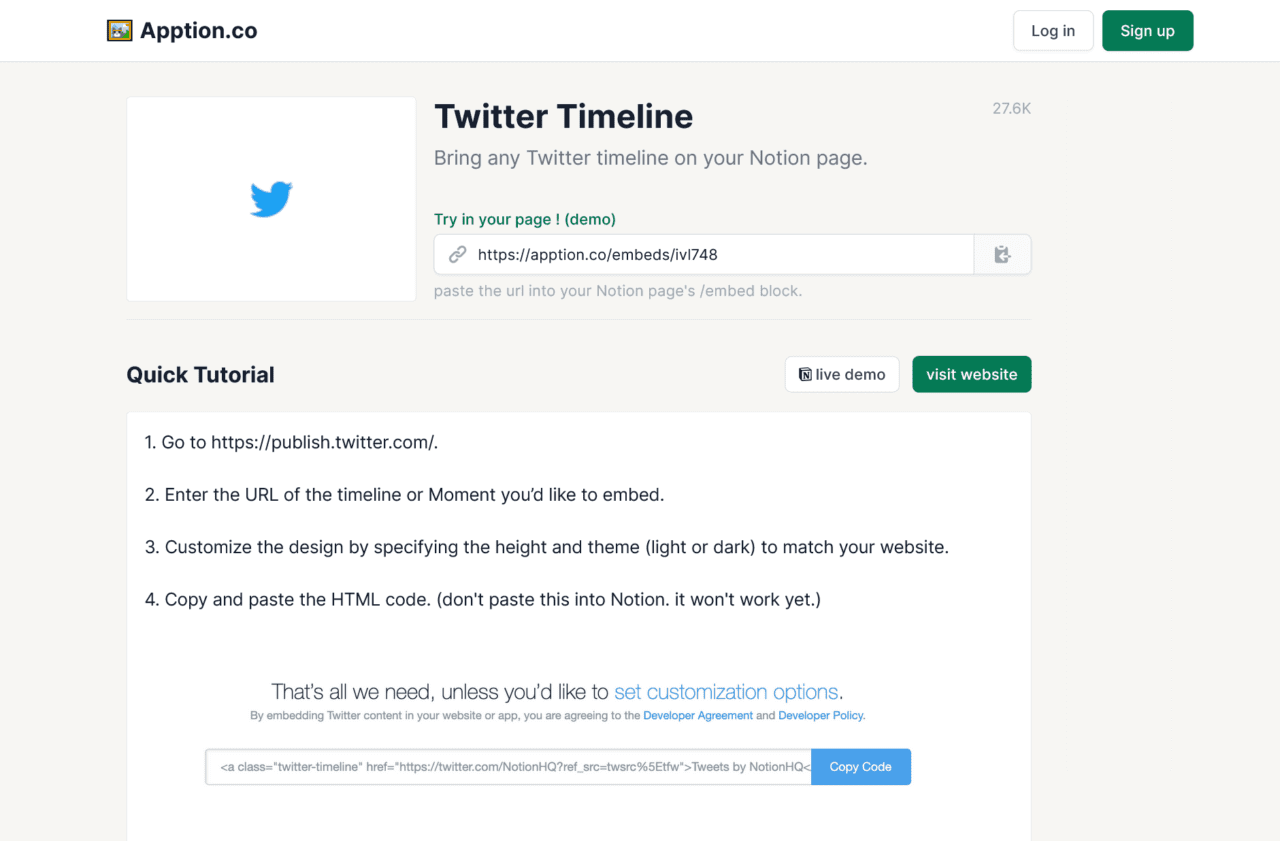Click the Twitter logo thumbnail card
The image size is (1280, 841).
271,198
